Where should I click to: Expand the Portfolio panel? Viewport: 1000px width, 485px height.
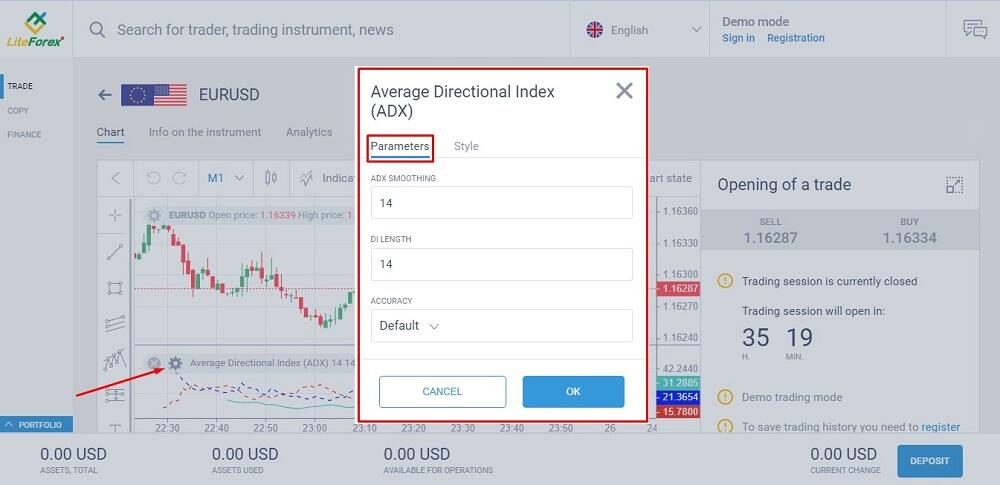pos(36,424)
